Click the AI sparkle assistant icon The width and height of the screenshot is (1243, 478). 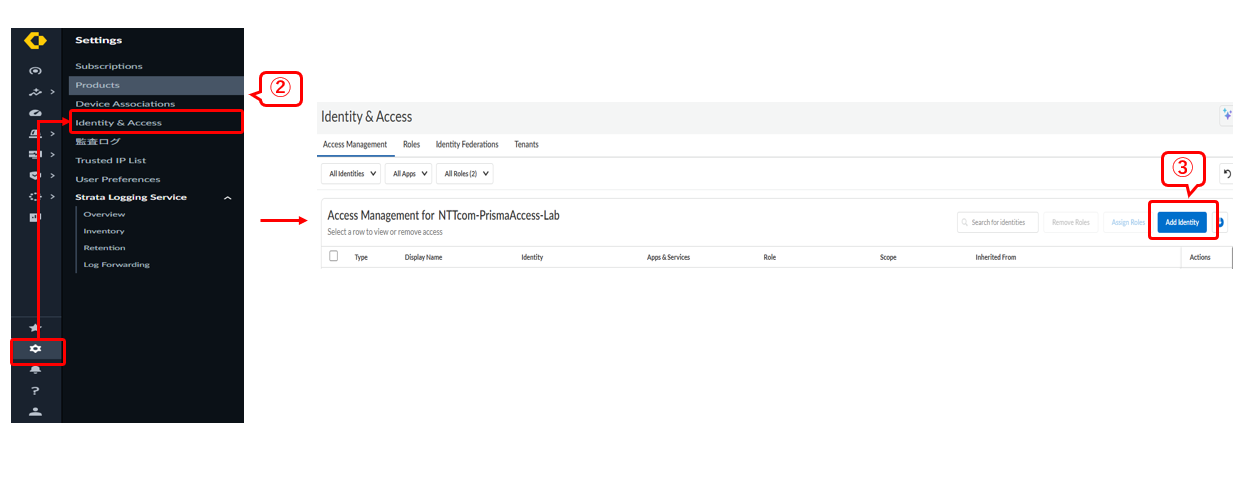click(1227, 116)
